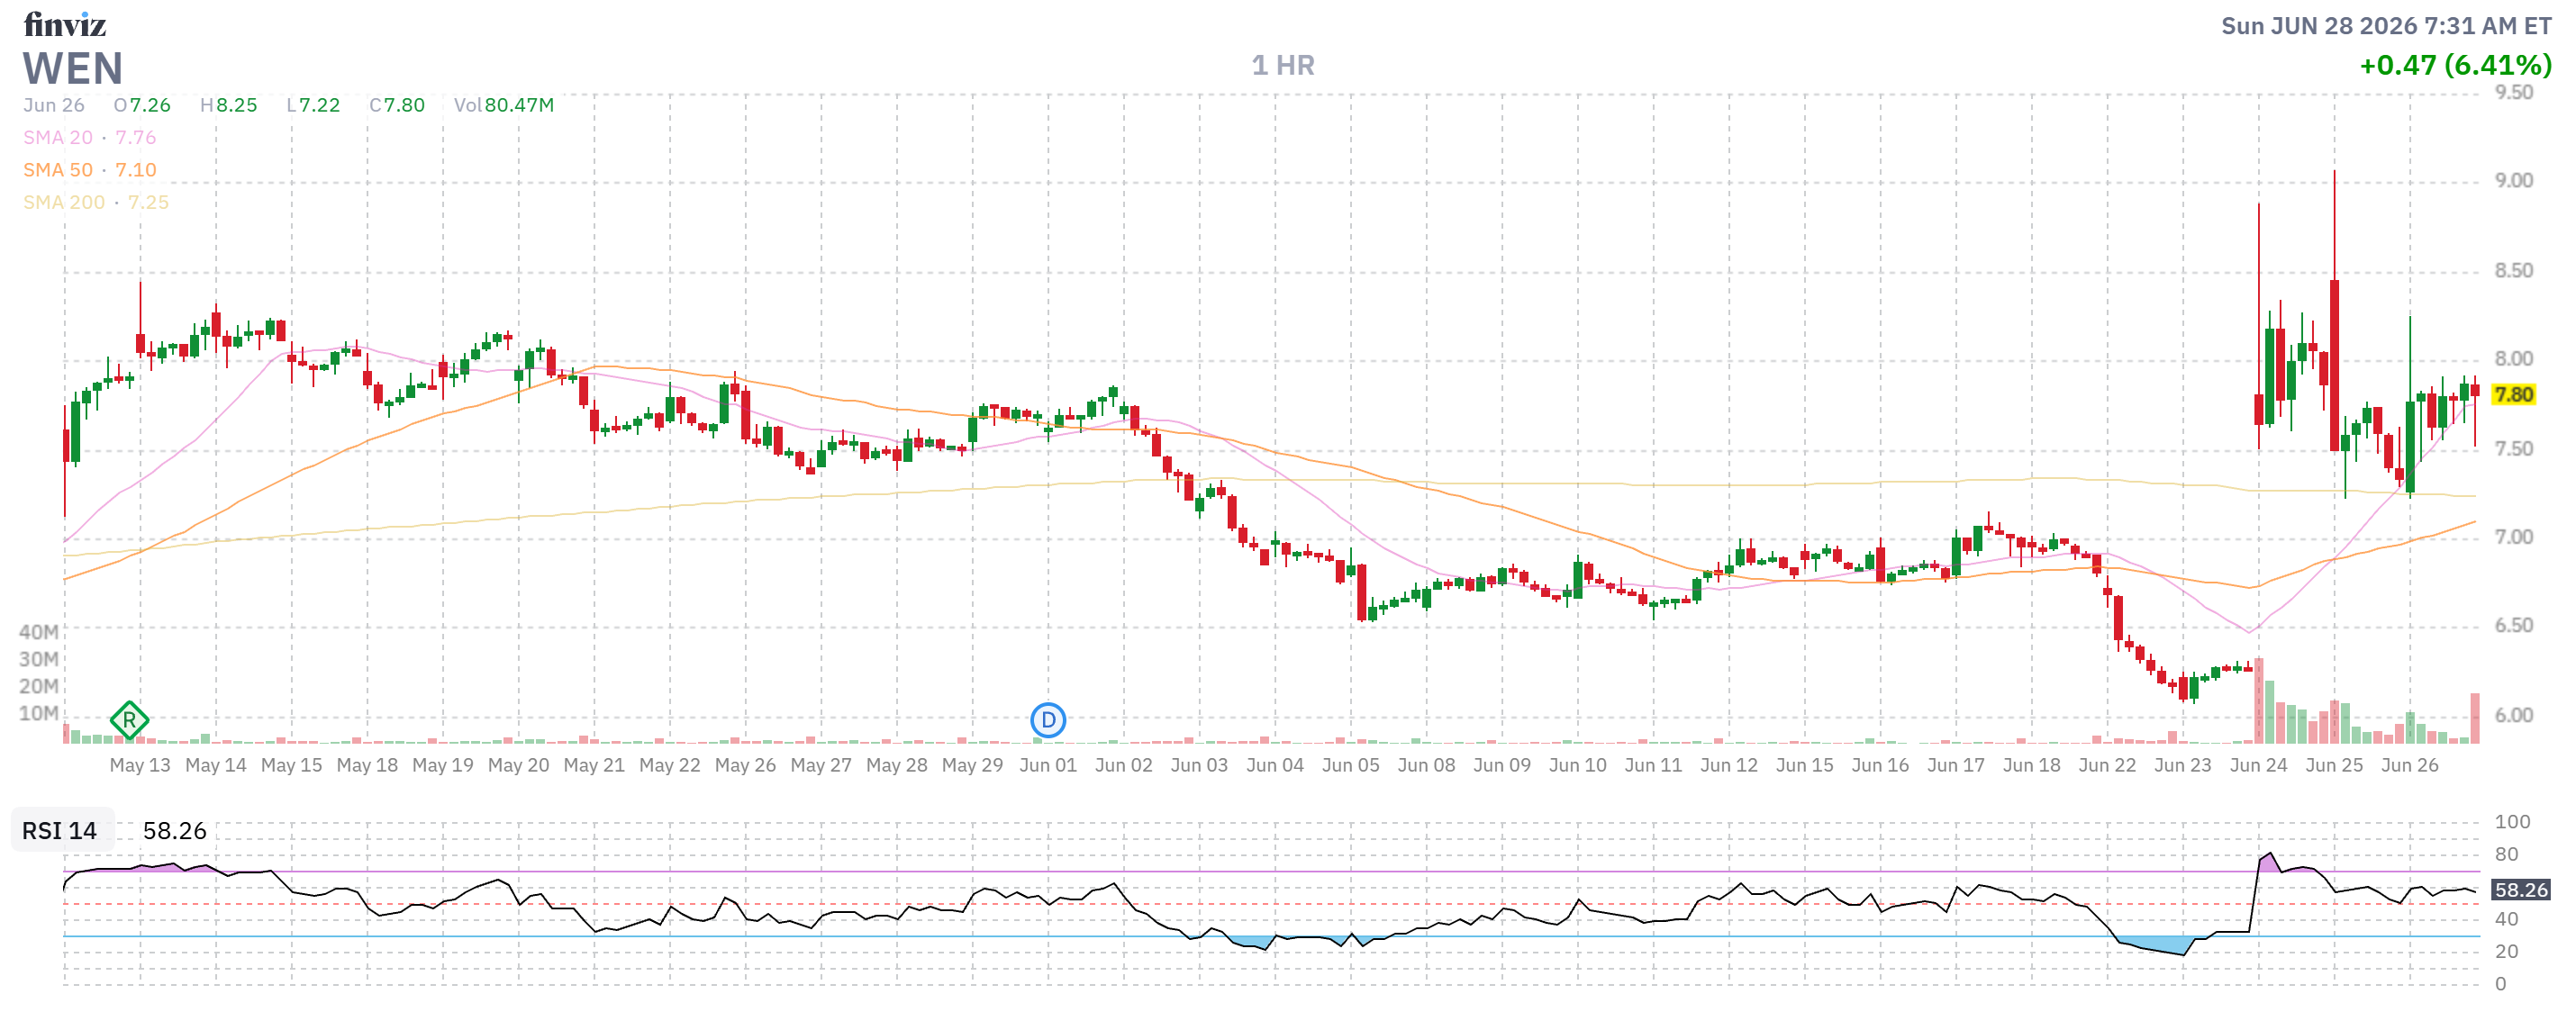Click the 30M volume axis label
Screen dimensions: 2576x1012
pos(39,659)
